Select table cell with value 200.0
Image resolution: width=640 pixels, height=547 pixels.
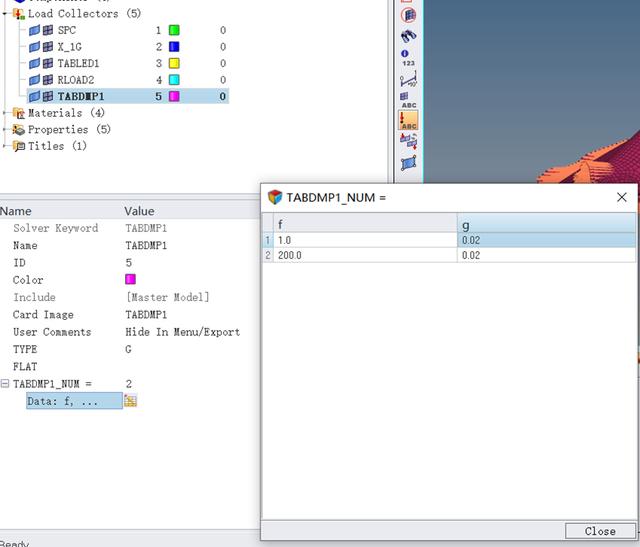[365, 255]
